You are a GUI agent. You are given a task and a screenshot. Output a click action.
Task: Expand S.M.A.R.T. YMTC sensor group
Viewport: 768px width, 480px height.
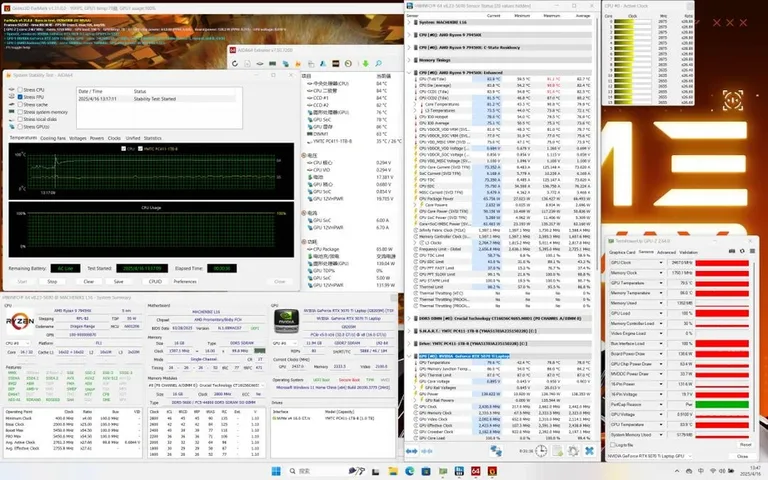[x=409, y=331]
